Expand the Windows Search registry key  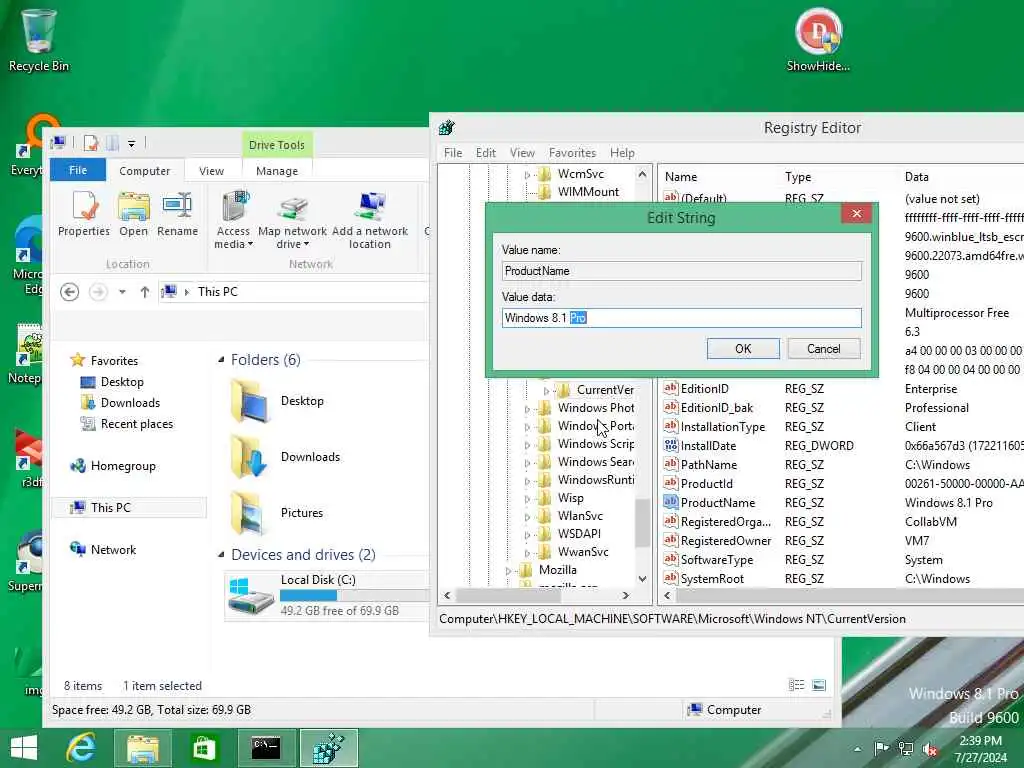tap(527, 462)
